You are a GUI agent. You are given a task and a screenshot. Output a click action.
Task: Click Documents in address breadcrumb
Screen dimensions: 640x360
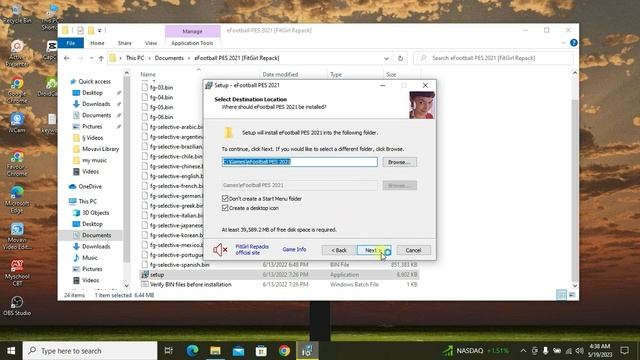pos(169,58)
